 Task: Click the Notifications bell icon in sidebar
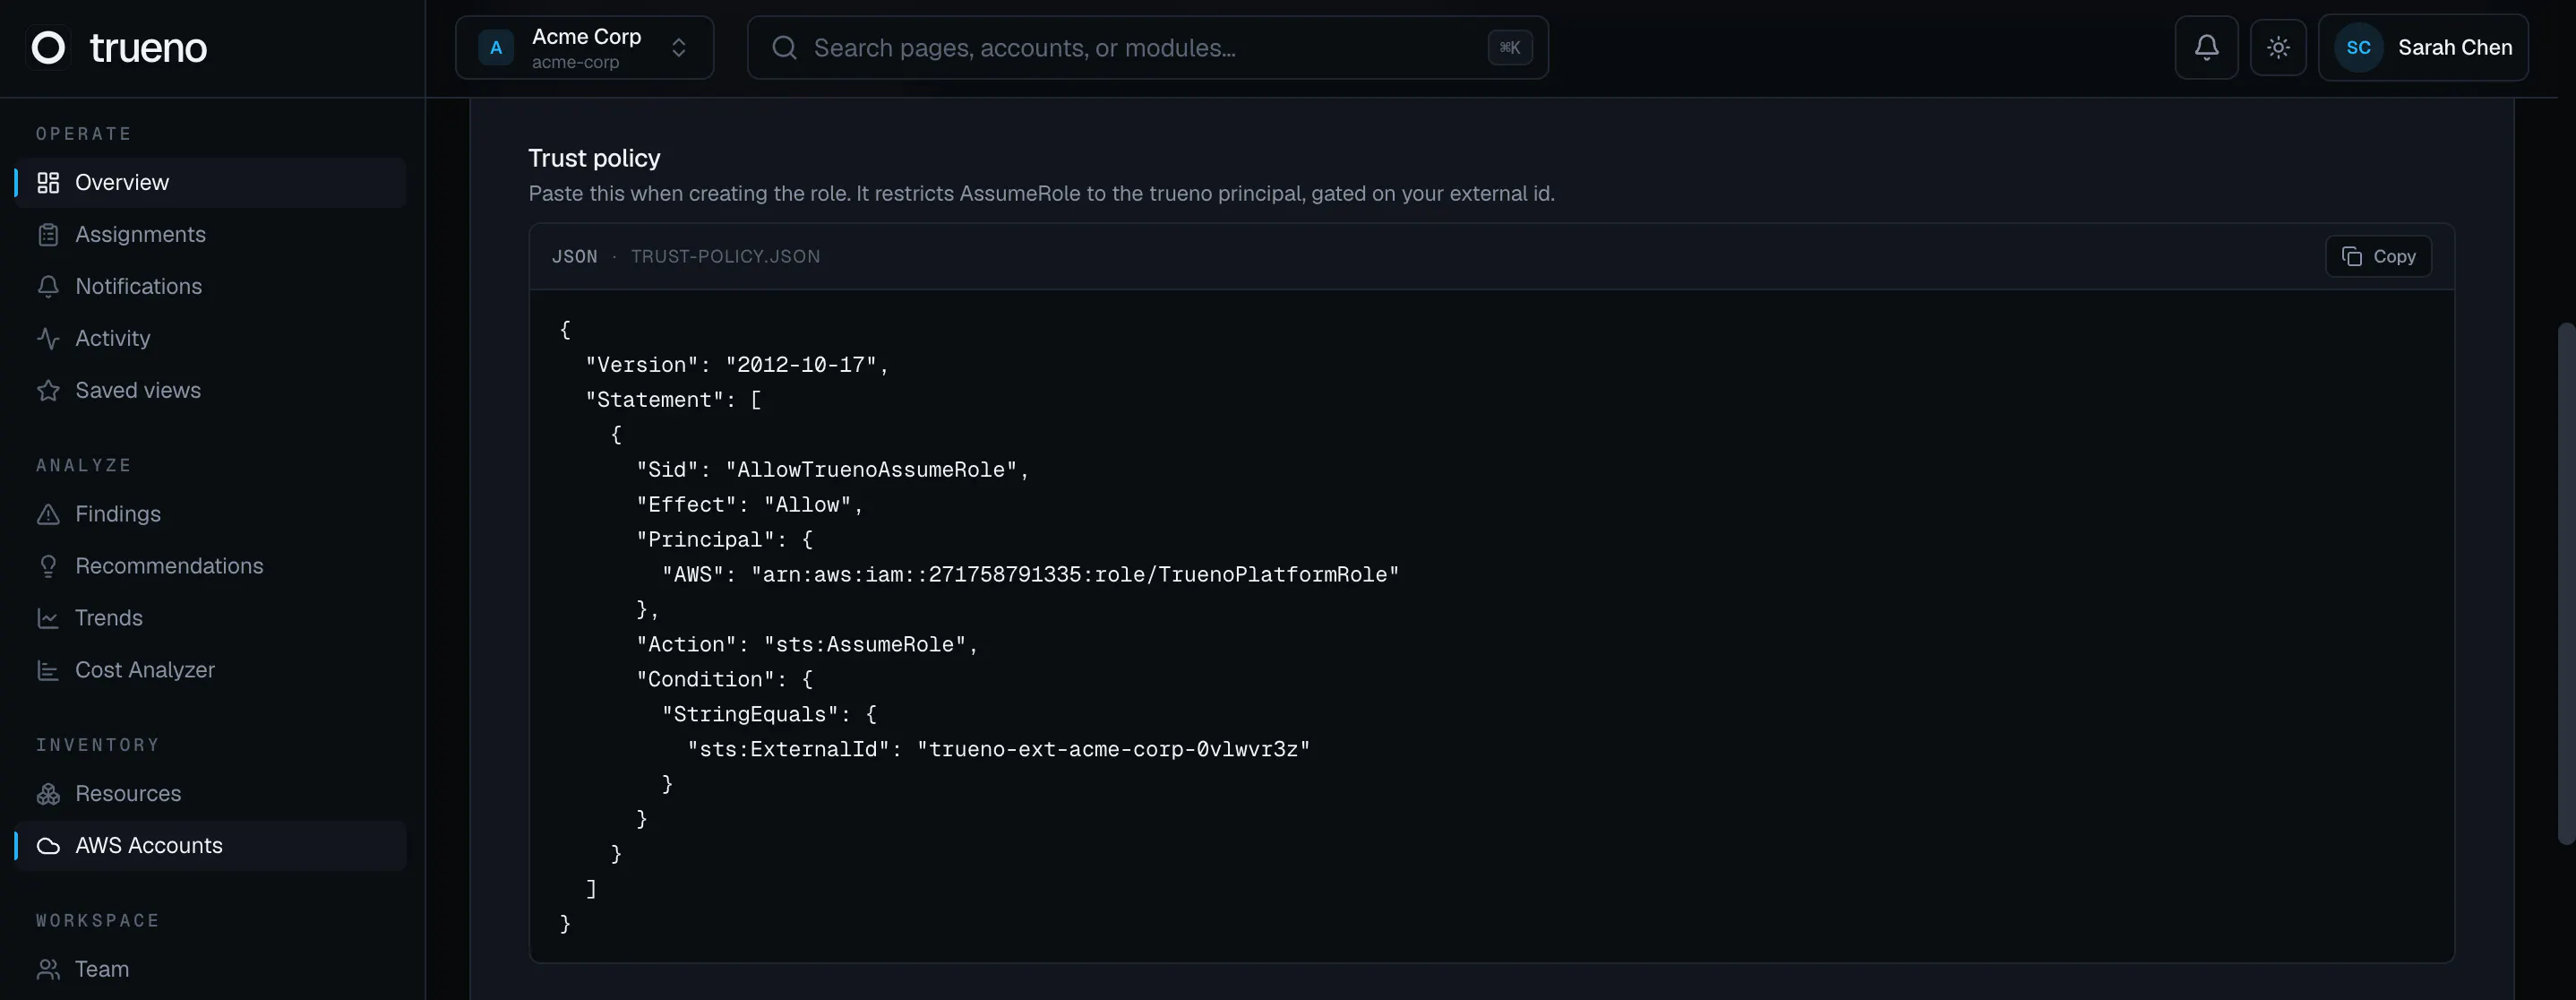point(48,286)
